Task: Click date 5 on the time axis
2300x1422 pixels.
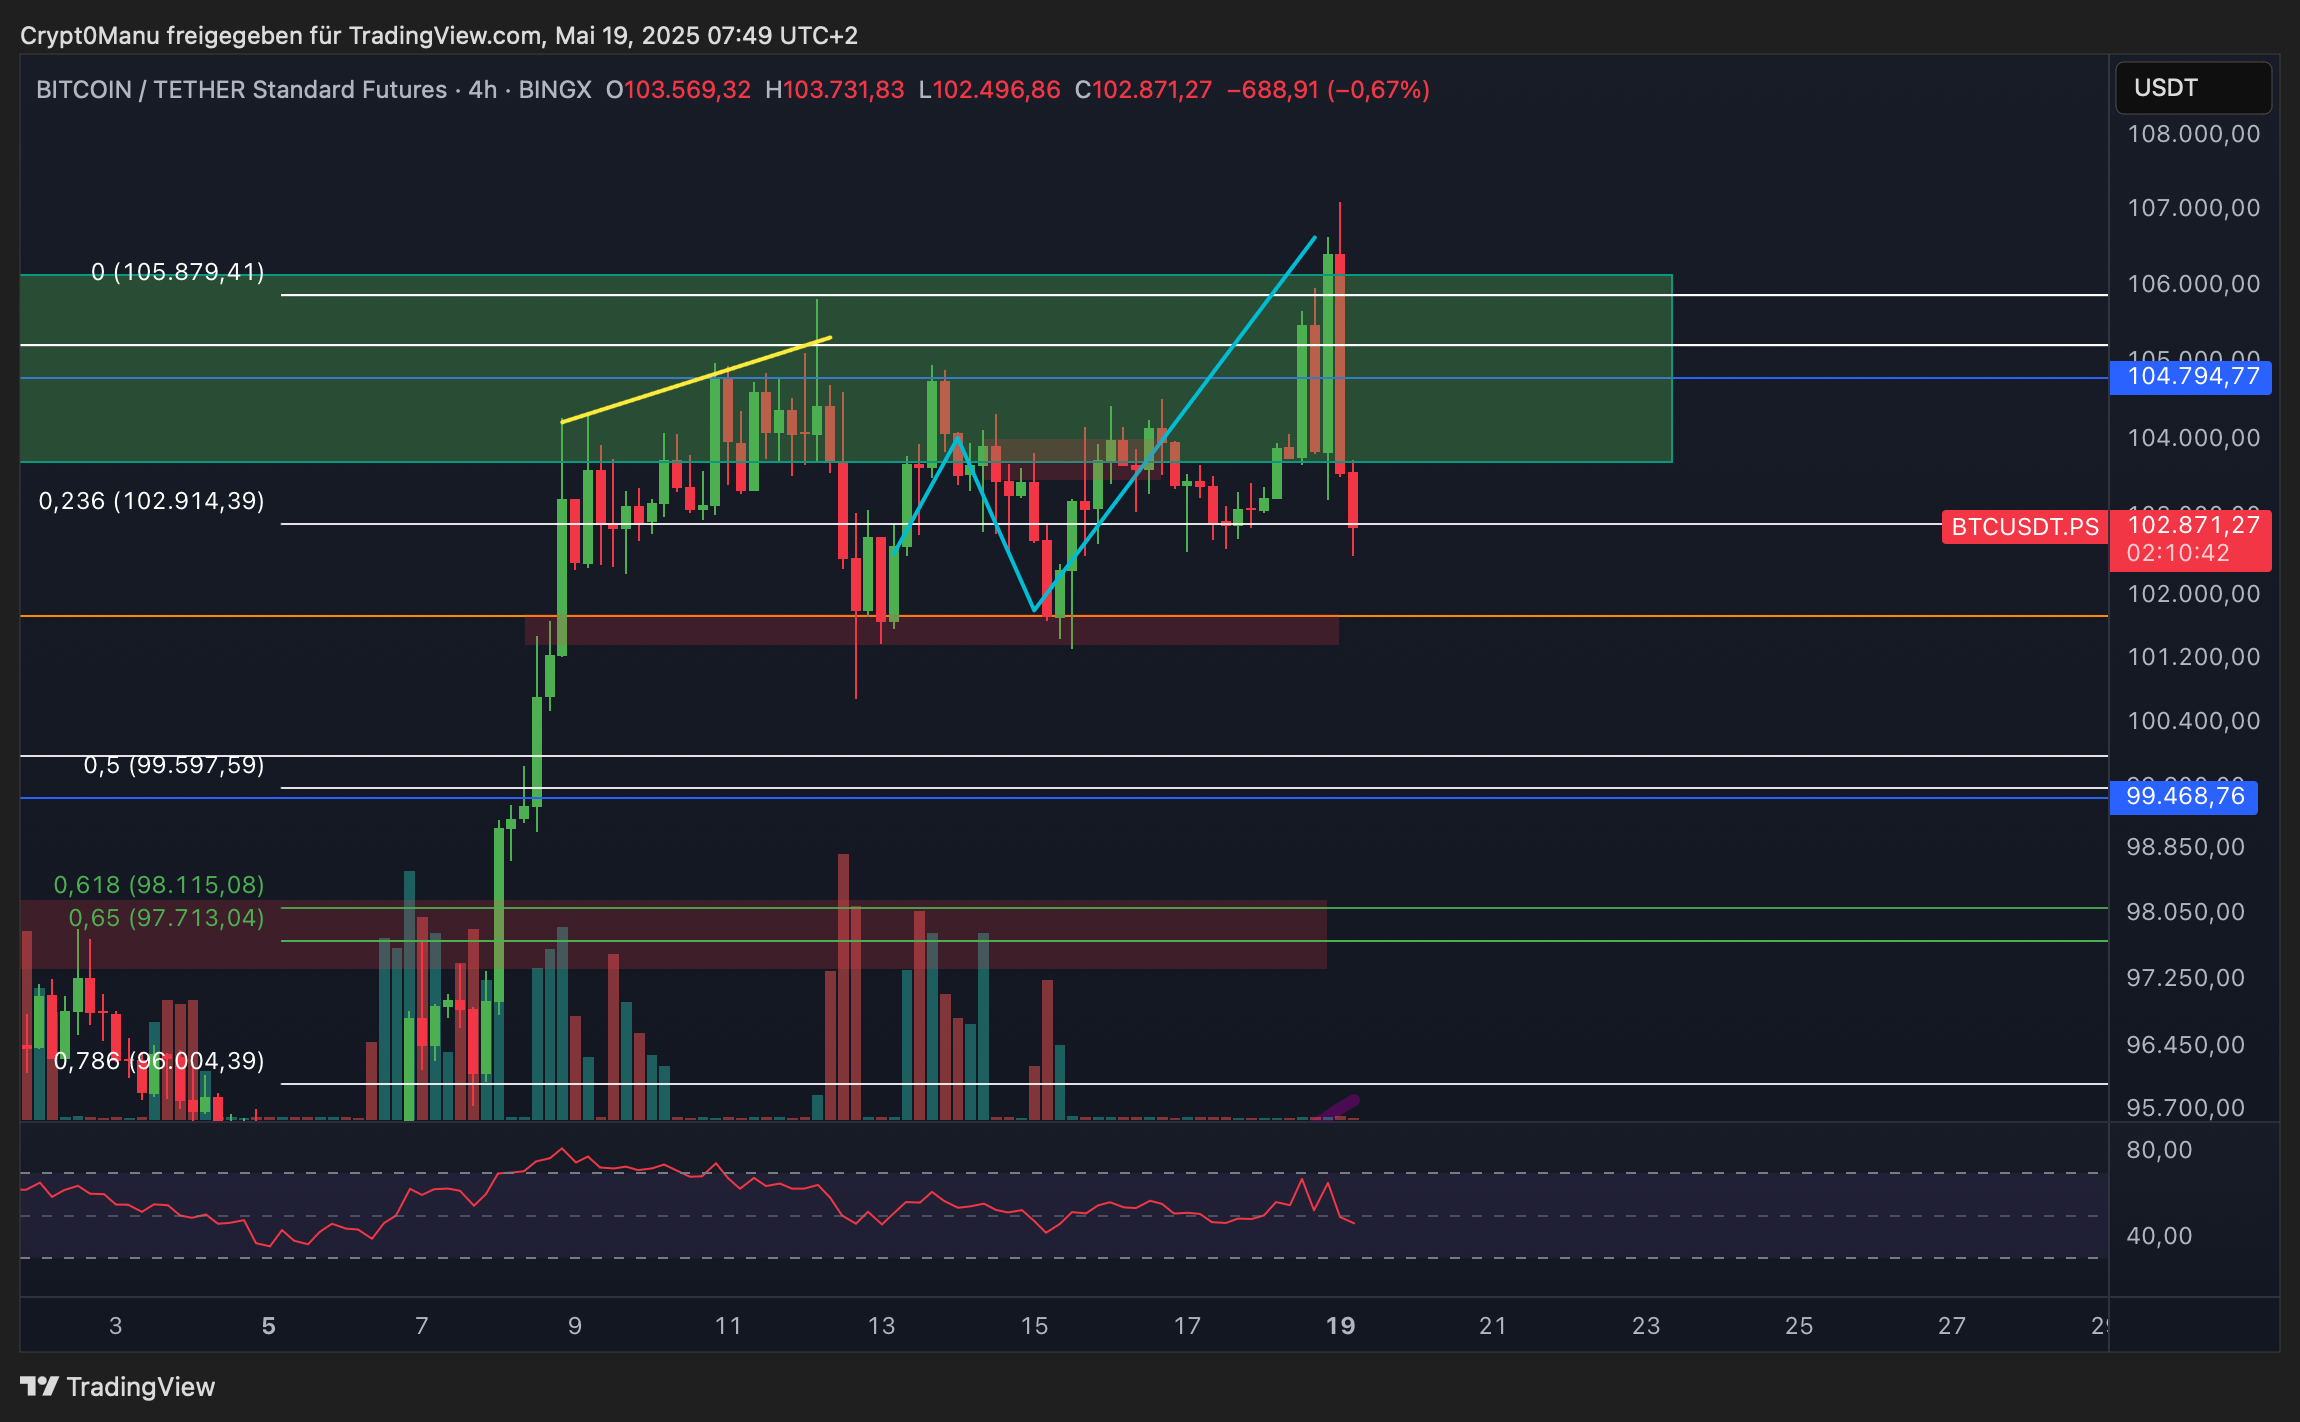Action: (268, 1326)
